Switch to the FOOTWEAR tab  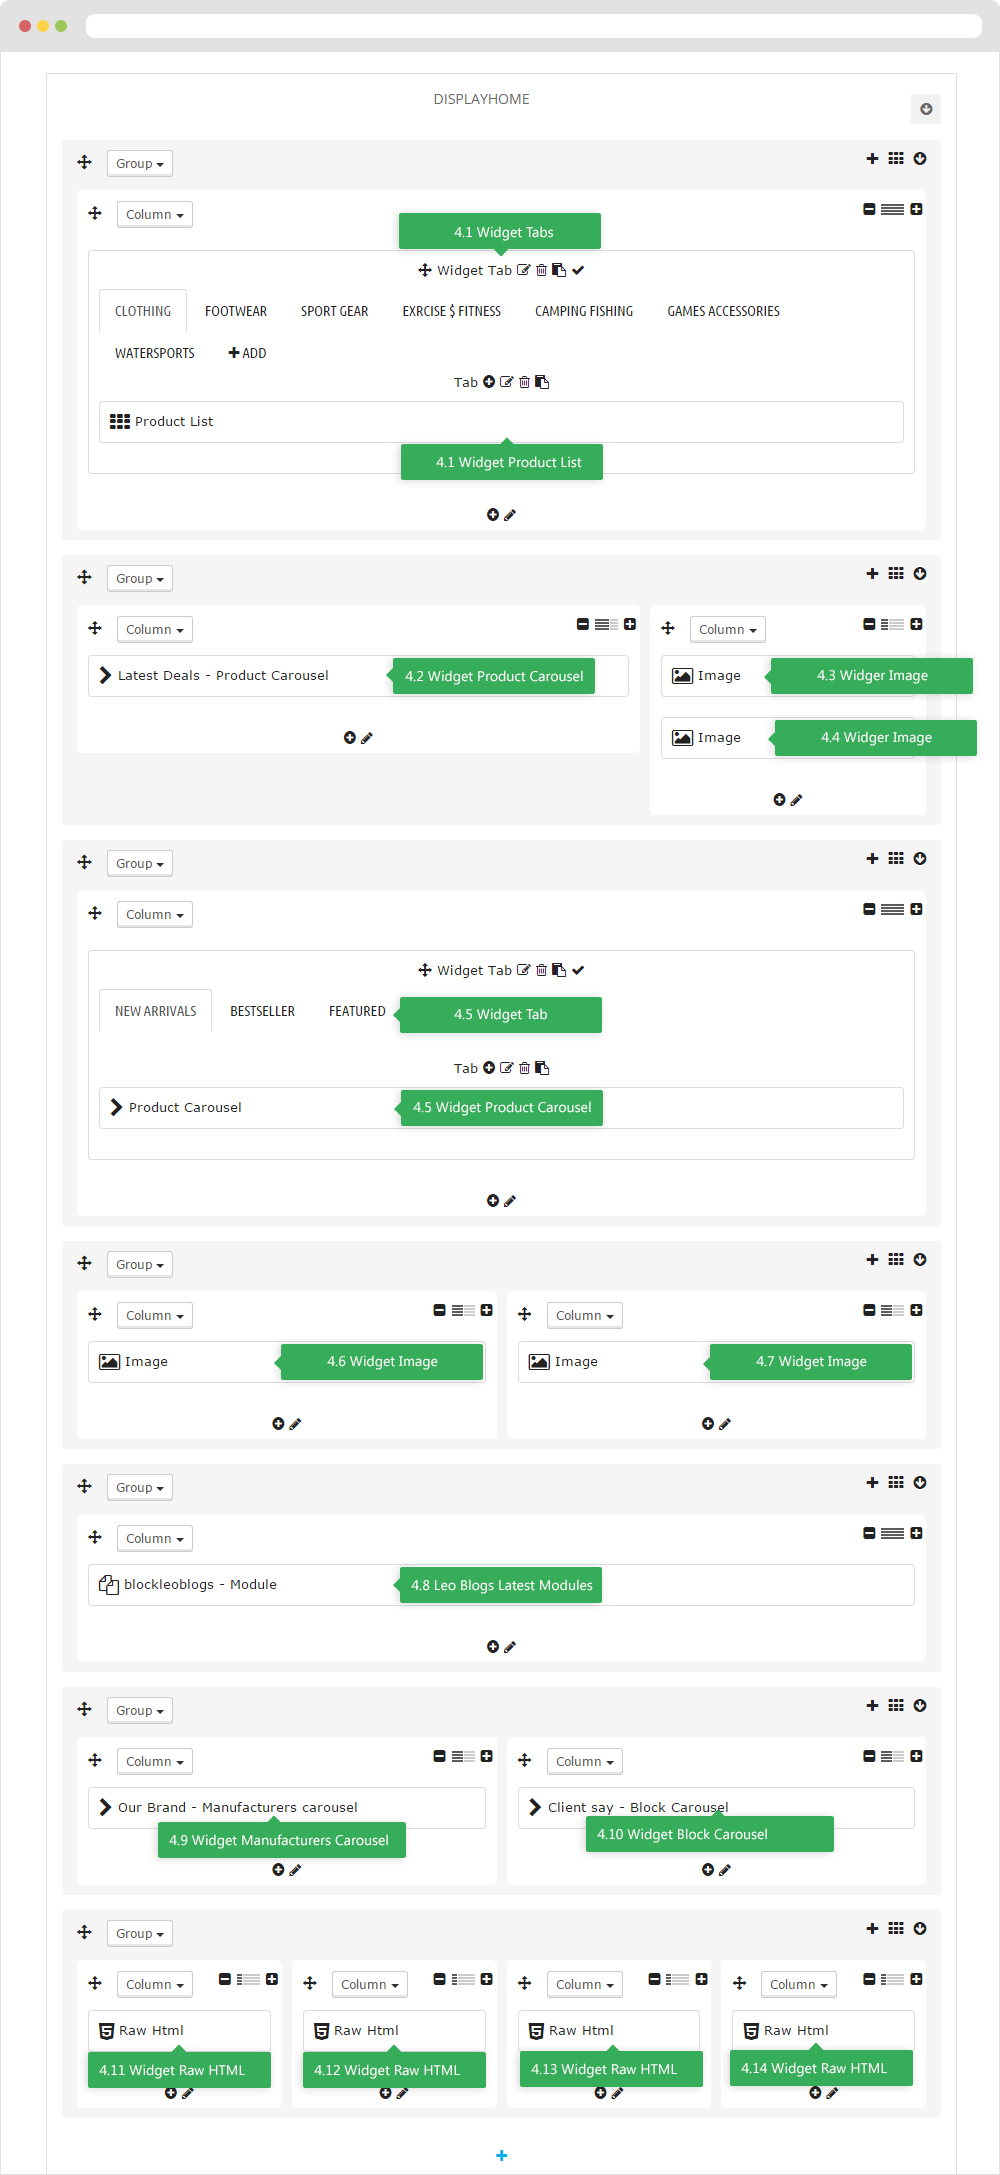236,311
